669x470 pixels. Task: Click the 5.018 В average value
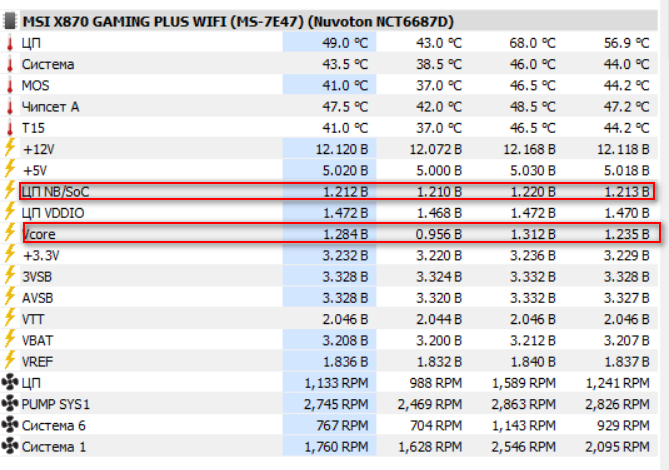[626, 171]
